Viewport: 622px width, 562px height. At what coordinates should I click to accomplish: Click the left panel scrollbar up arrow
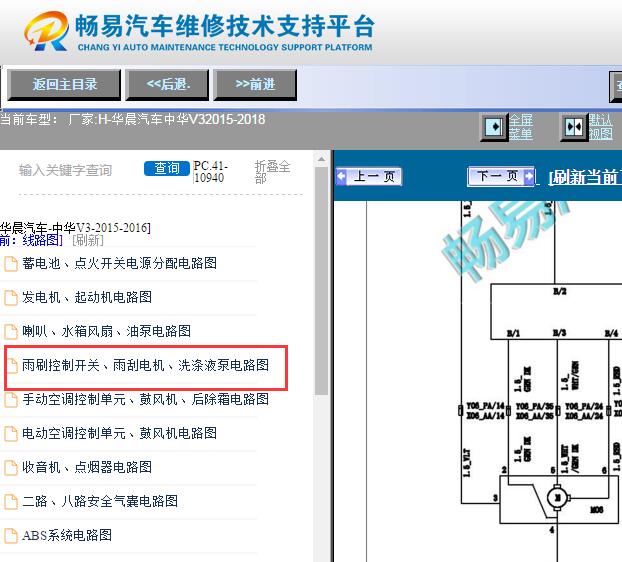321,159
